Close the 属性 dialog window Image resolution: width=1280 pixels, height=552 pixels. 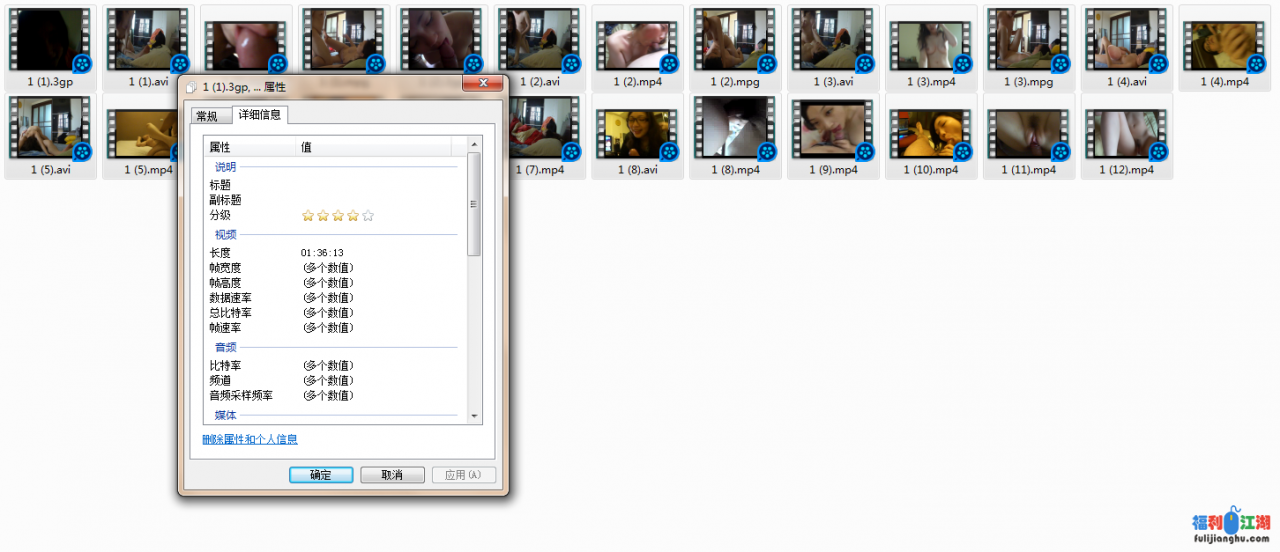pos(482,84)
